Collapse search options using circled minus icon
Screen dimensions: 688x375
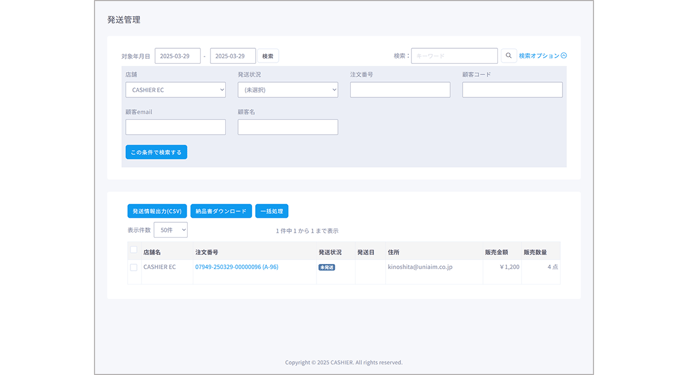tap(564, 56)
